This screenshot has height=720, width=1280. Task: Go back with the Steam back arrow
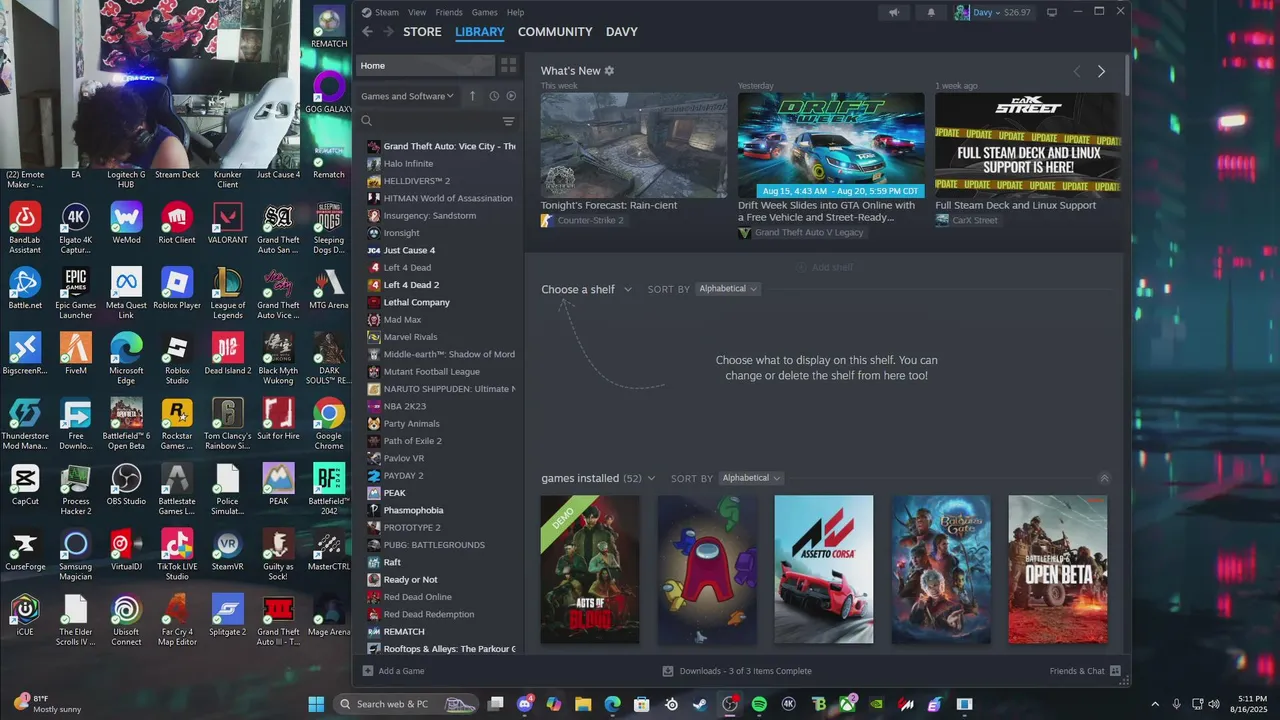(x=367, y=32)
